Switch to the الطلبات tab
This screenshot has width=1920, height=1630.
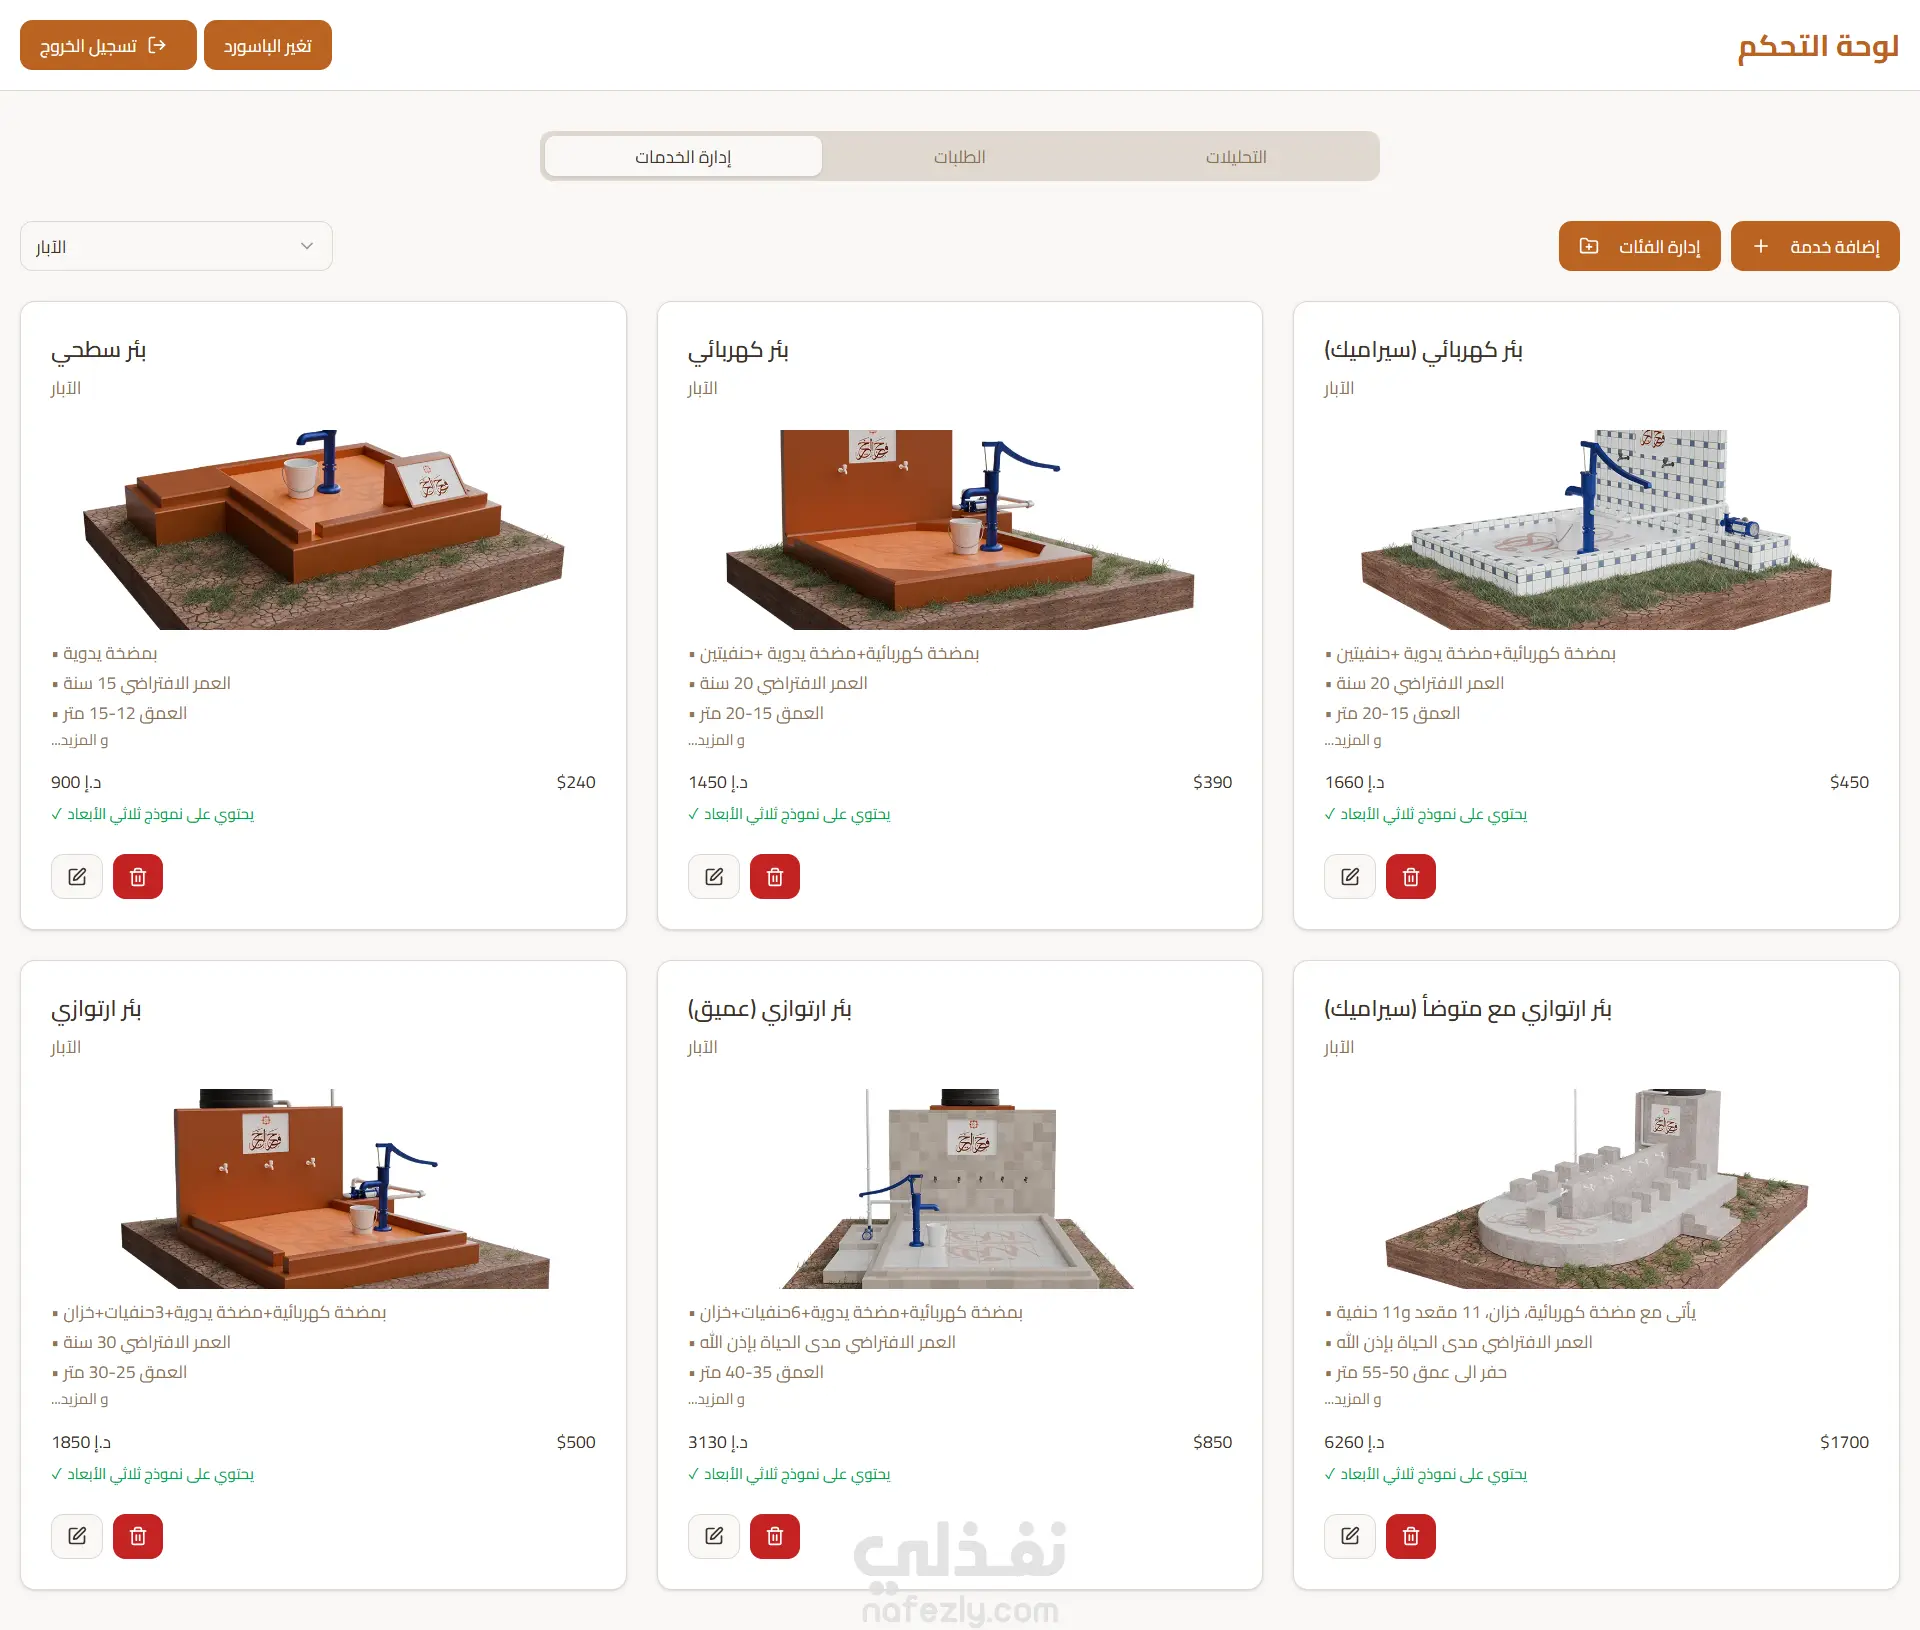coord(959,157)
